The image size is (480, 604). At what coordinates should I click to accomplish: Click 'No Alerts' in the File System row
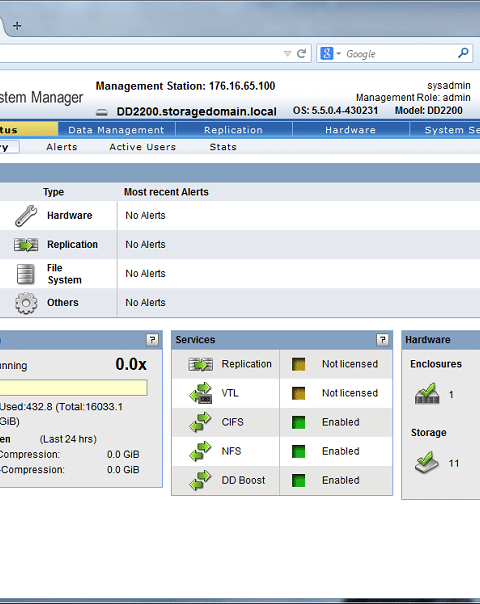(x=145, y=273)
